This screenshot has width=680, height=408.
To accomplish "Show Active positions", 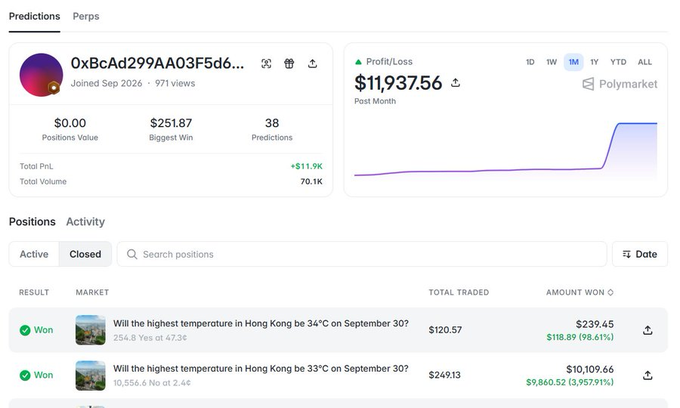I will 34,254.
